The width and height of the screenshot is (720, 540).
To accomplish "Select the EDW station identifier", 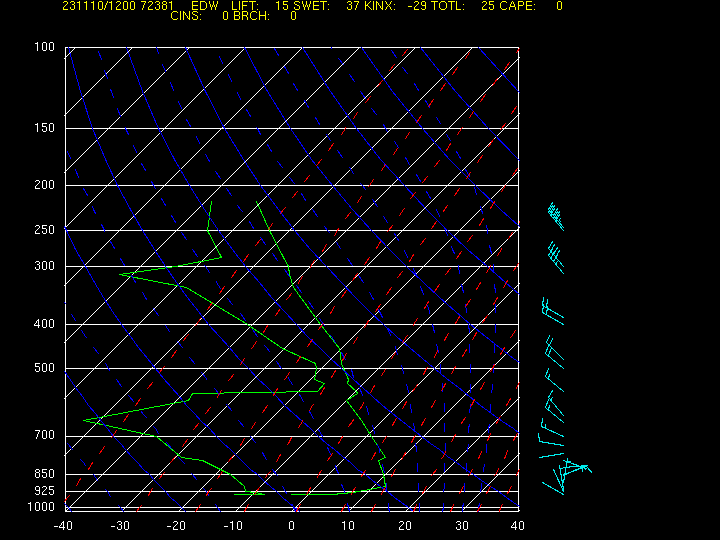I will pos(204,6).
